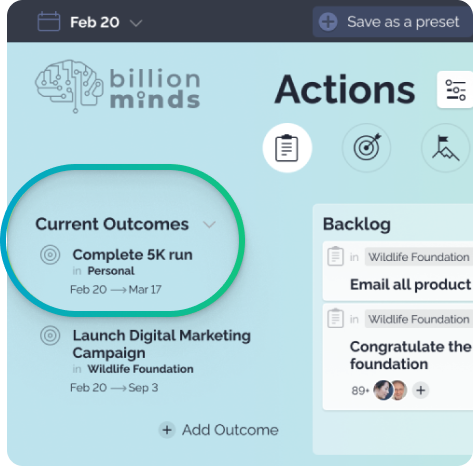Open the Complete 5K run outcome
This screenshot has height=466, width=473.
132,255
